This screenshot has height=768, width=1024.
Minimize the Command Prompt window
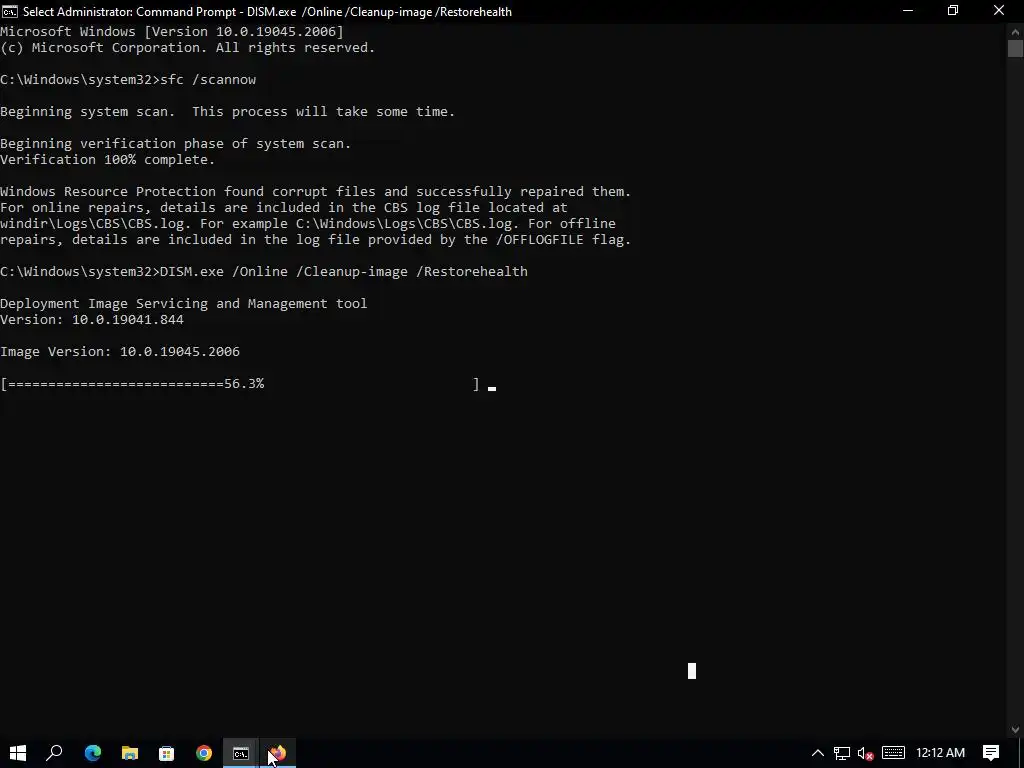click(x=908, y=11)
